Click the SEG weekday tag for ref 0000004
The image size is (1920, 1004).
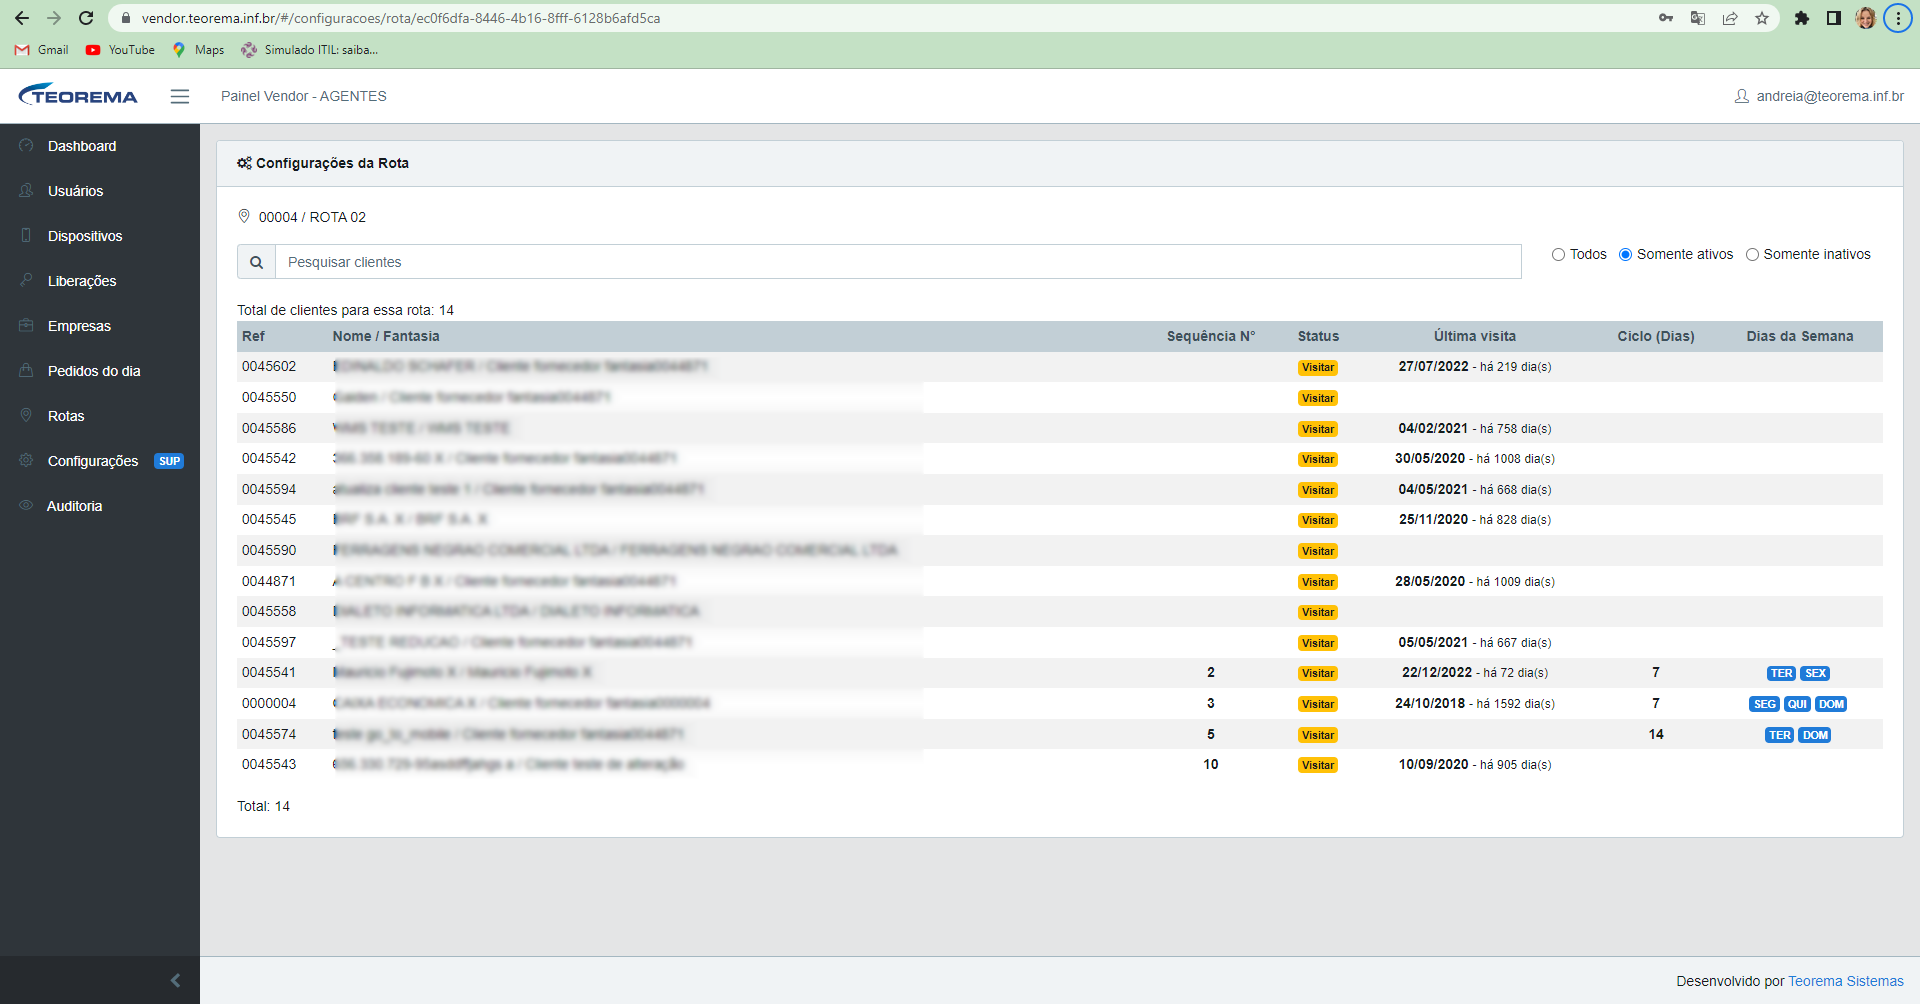(x=1765, y=704)
